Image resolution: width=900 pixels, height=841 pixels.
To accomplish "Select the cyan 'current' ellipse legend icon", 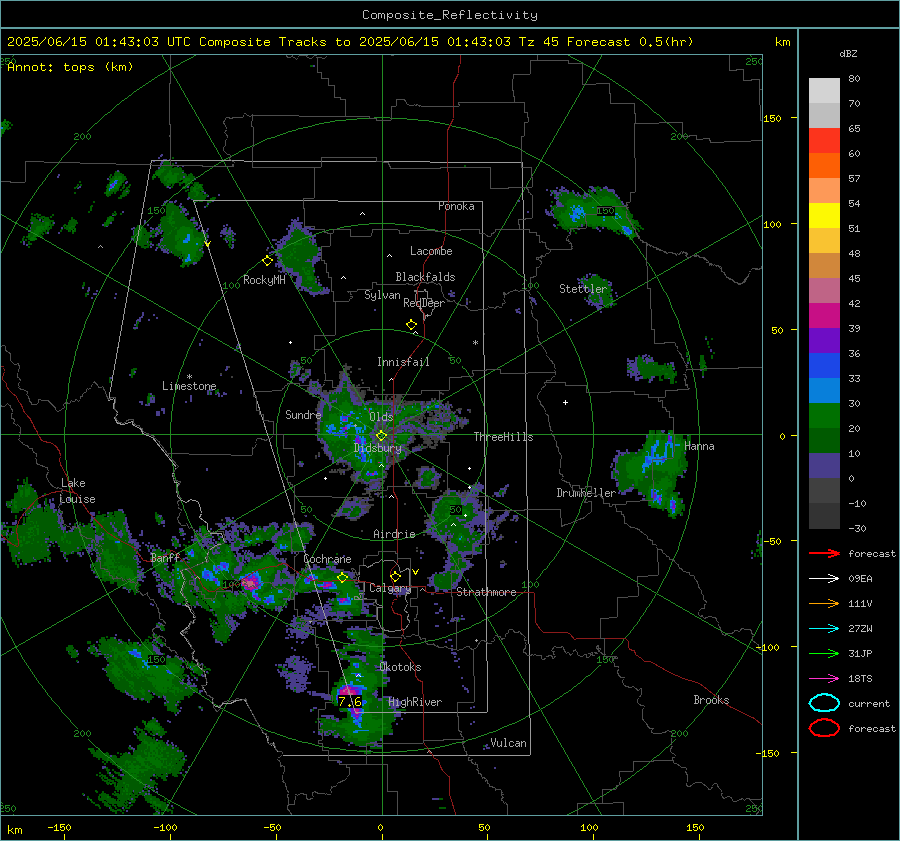I will click(x=824, y=703).
